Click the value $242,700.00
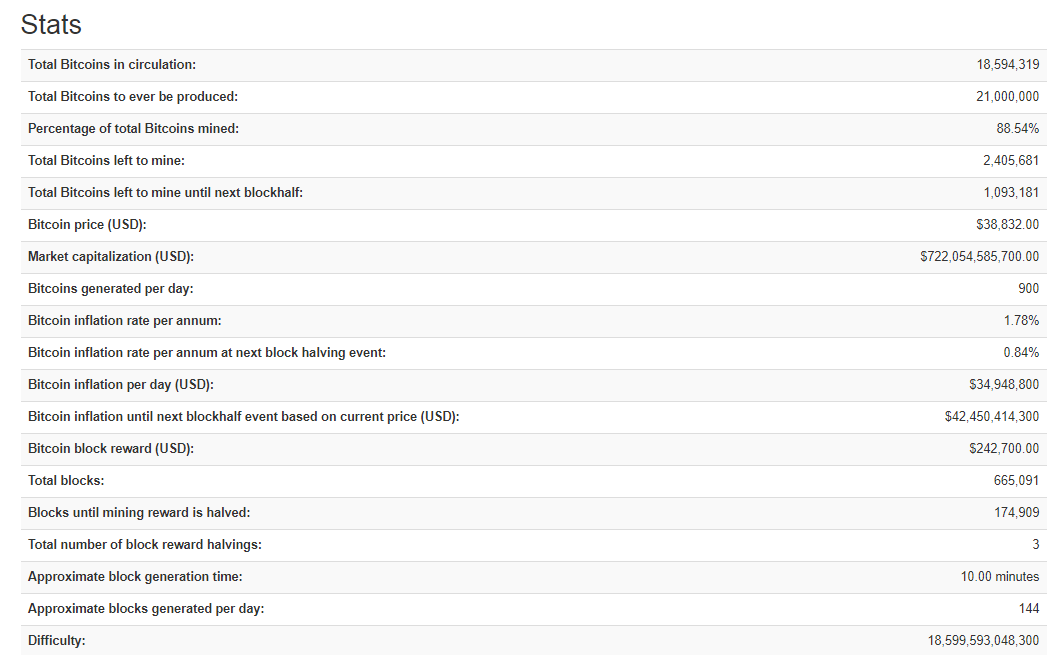This screenshot has width=1061, height=655. 1004,449
